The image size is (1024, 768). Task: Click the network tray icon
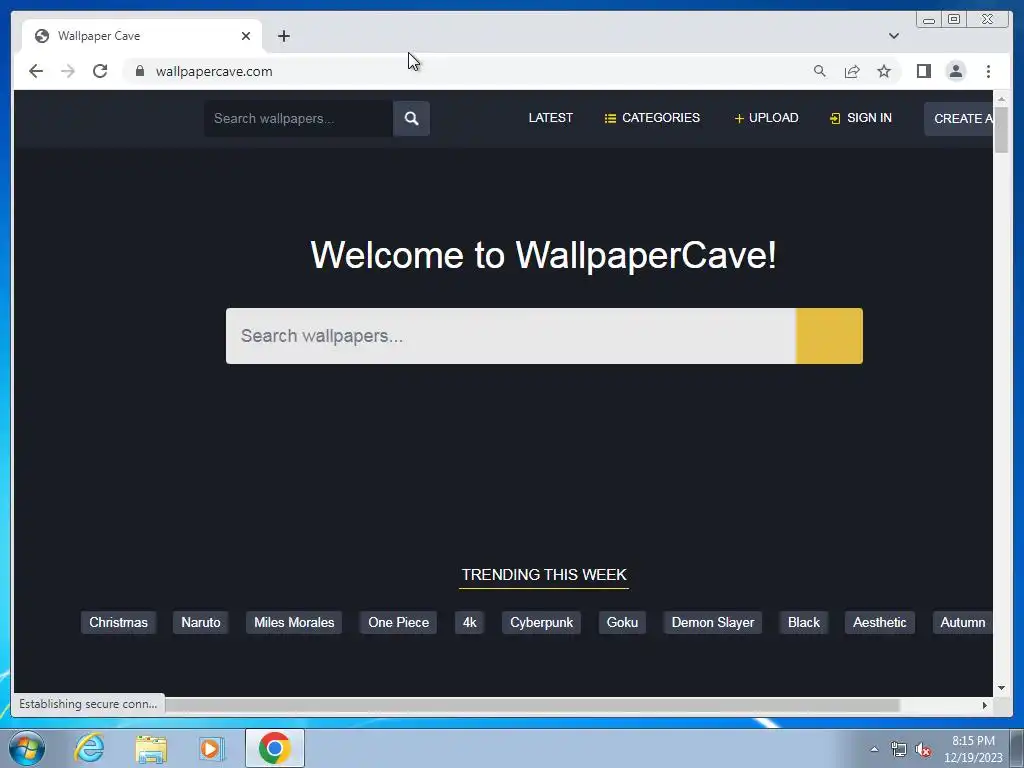click(899, 750)
